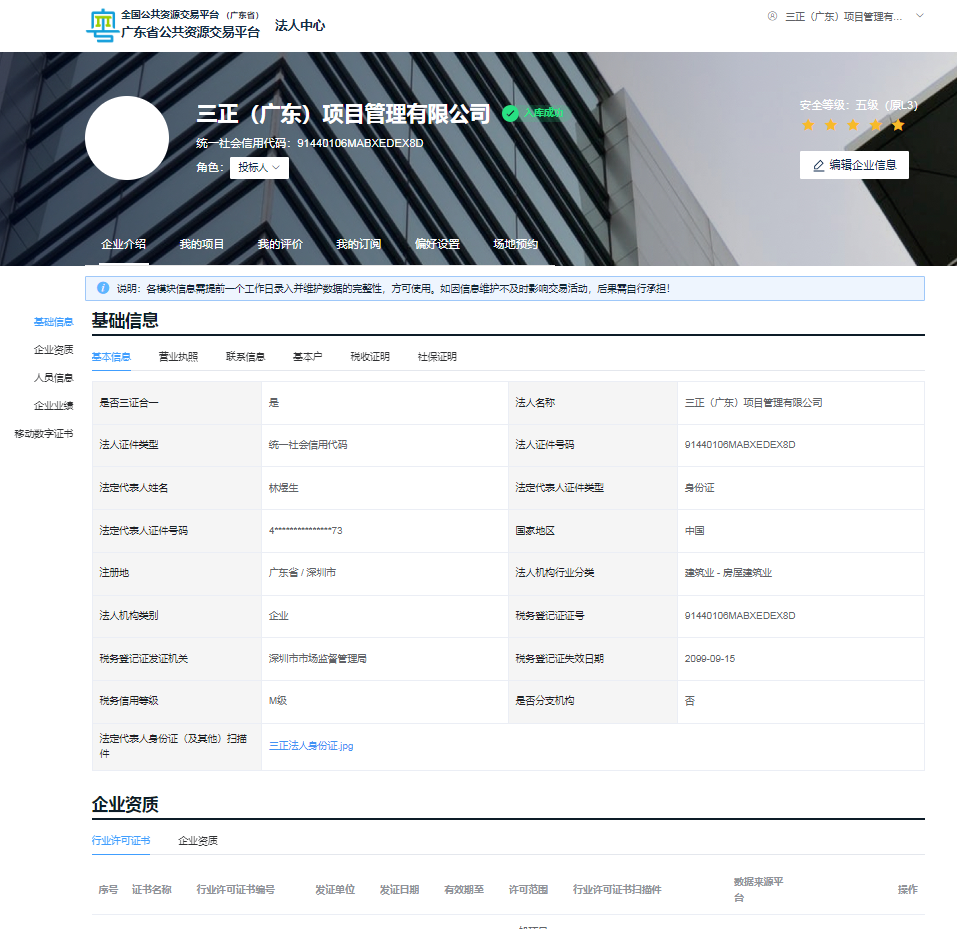
Task: Select the 基本信息 sub-tab
Action: click(111, 356)
